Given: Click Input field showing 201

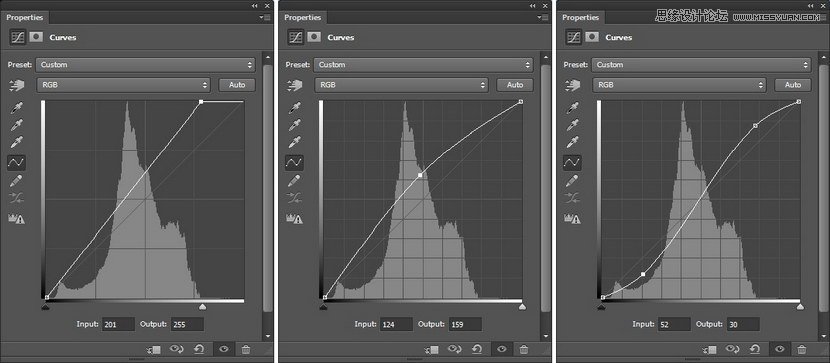Looking at the screenshot, I should tap(119, 324).
